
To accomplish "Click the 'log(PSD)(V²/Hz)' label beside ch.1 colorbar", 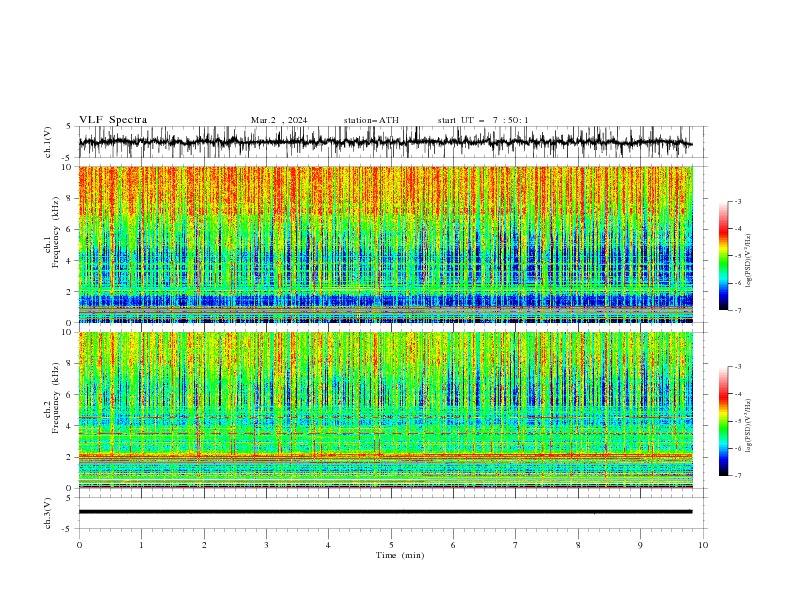I will [749, 261].
